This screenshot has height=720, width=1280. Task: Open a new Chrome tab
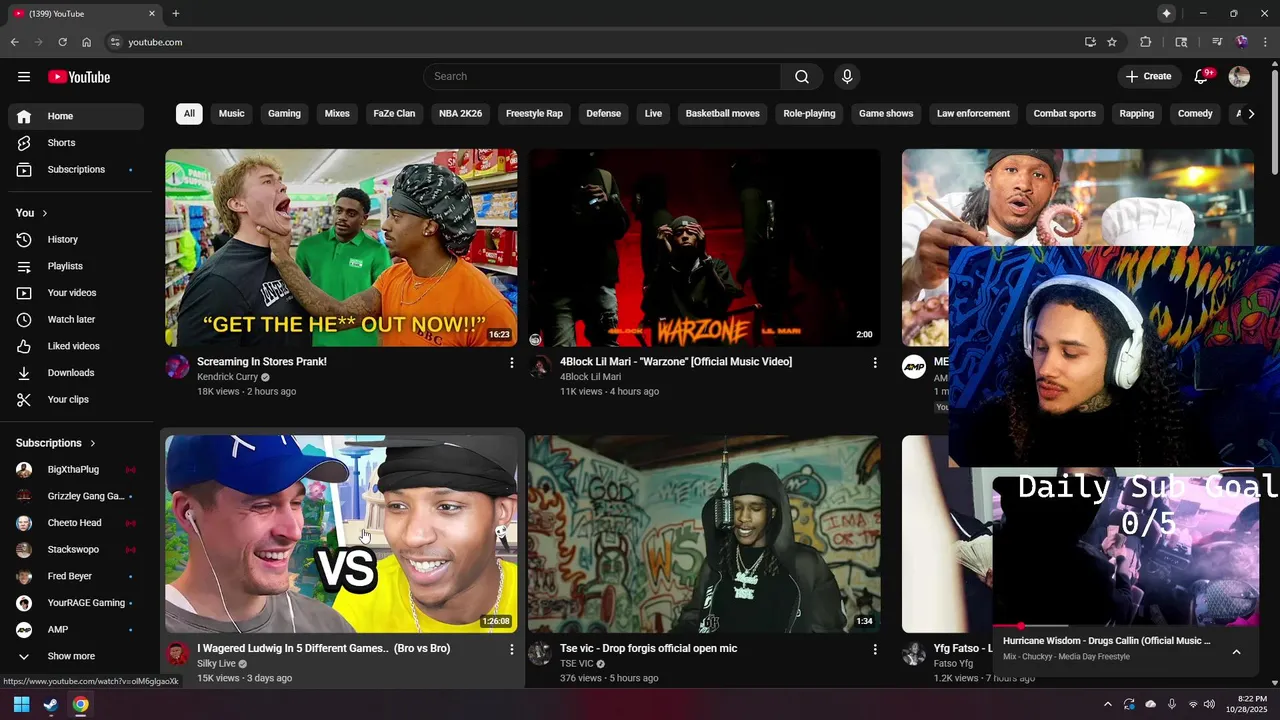tap(176, 14)
